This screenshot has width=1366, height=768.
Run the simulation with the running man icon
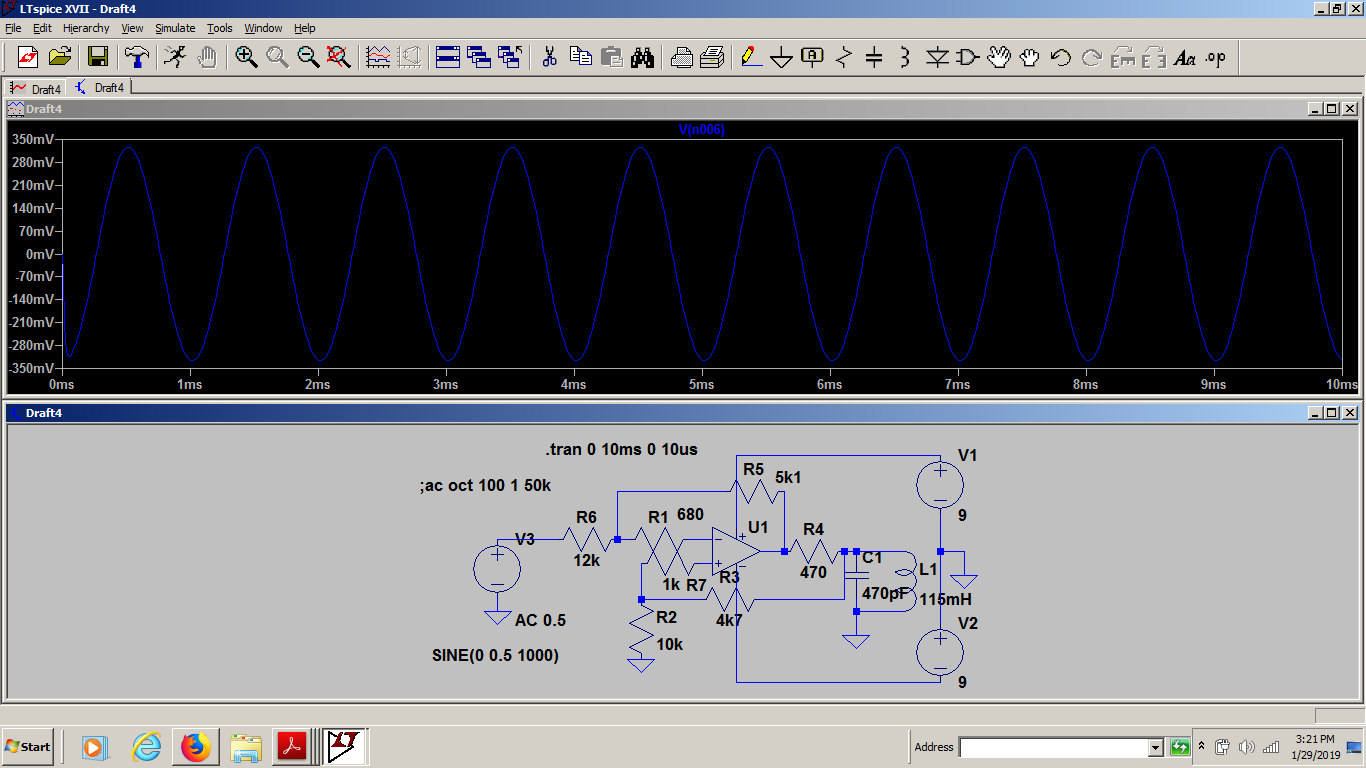click(176, 57)
